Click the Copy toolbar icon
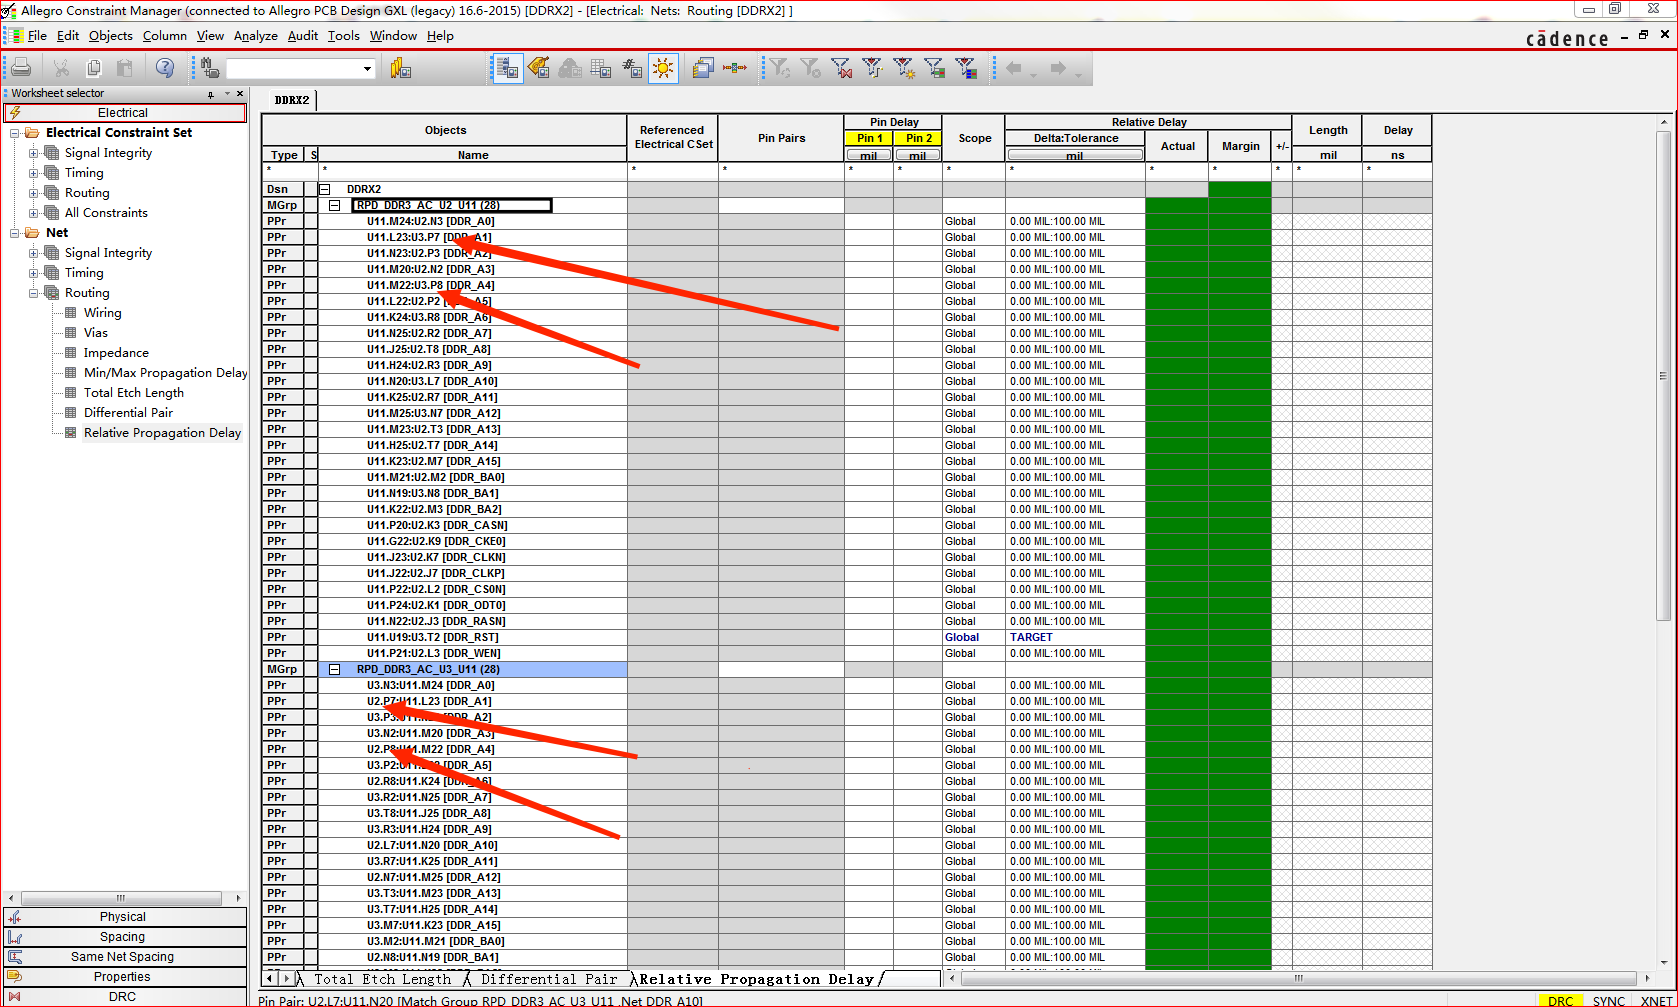1678x1007 pixels. (x=94, y=68)
